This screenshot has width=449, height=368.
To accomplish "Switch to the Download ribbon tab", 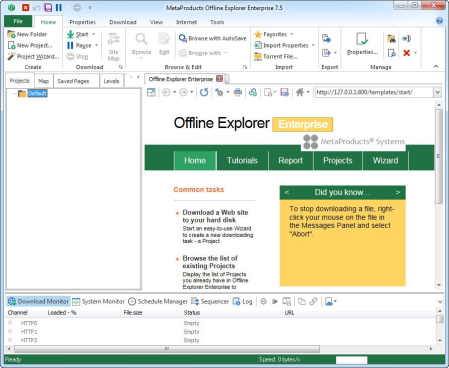I will pyautogui.click(x=123, y=22).
